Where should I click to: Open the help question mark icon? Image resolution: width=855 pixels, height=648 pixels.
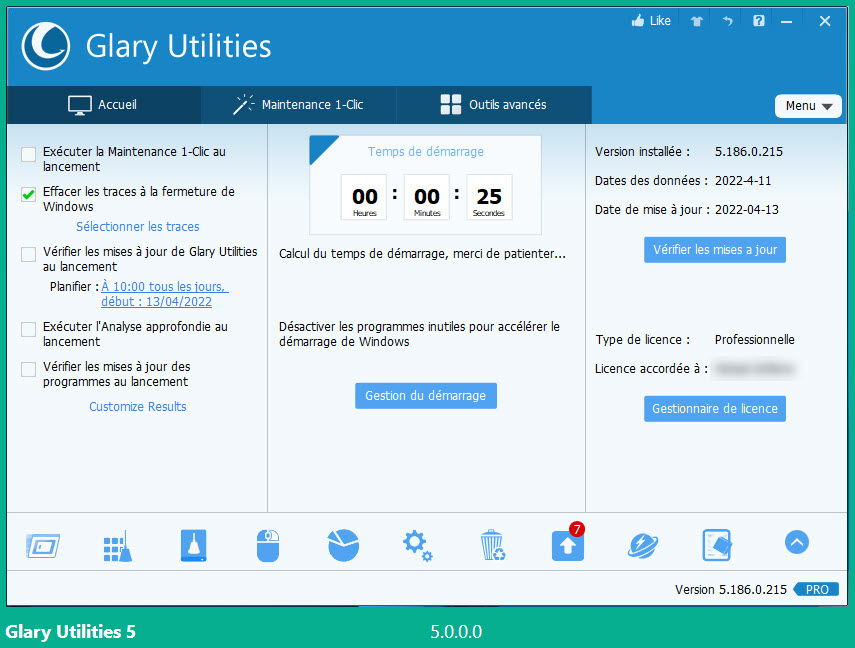tap(758, 21)
